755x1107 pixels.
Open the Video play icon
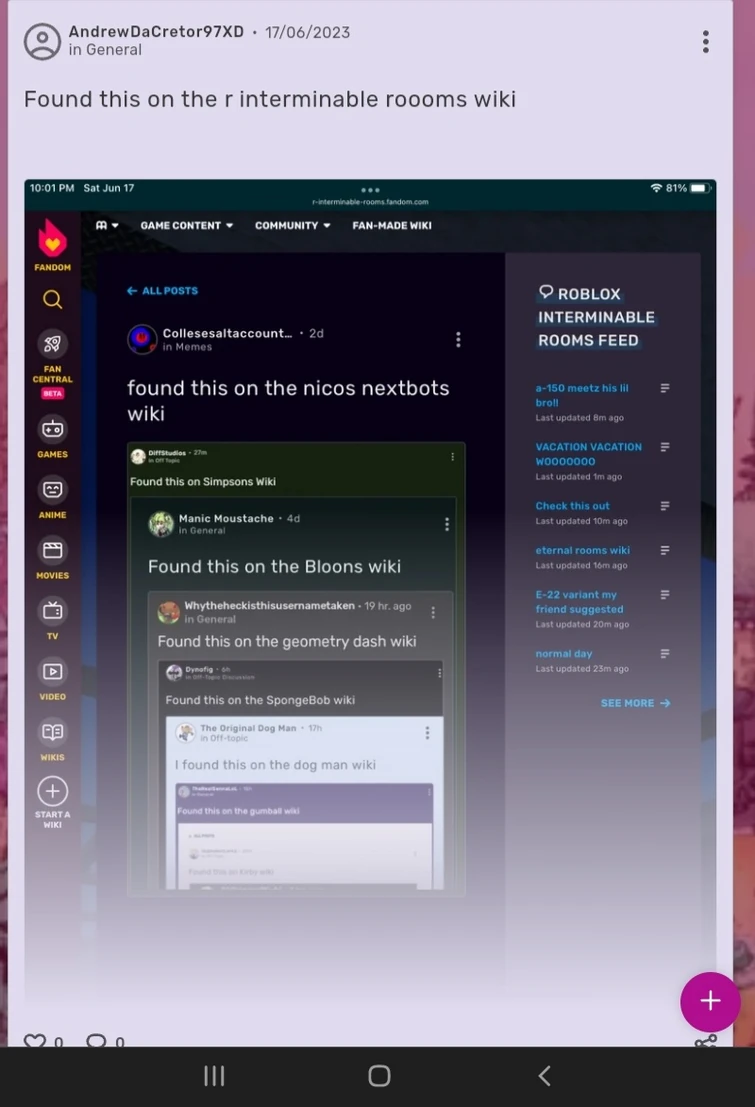pos(52,671)
